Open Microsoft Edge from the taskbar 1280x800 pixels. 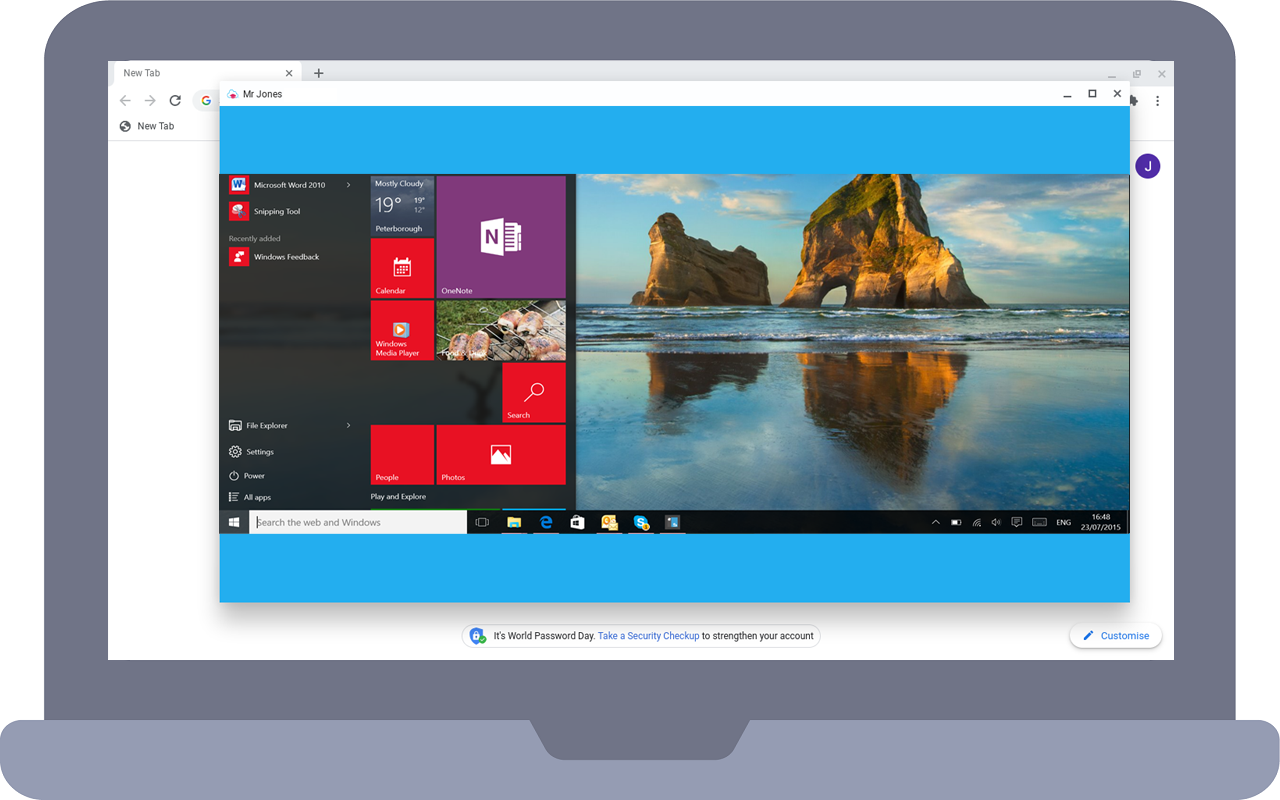545,521
